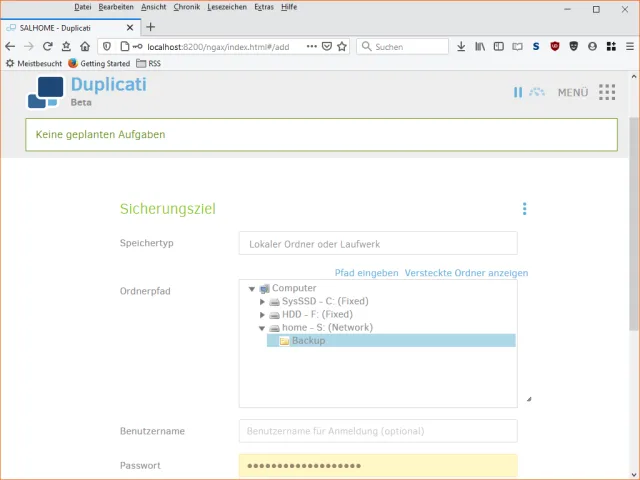Go back with the browser back arrow
The height and width of the screenshot is (480, 640).
[x=10, y=47]
